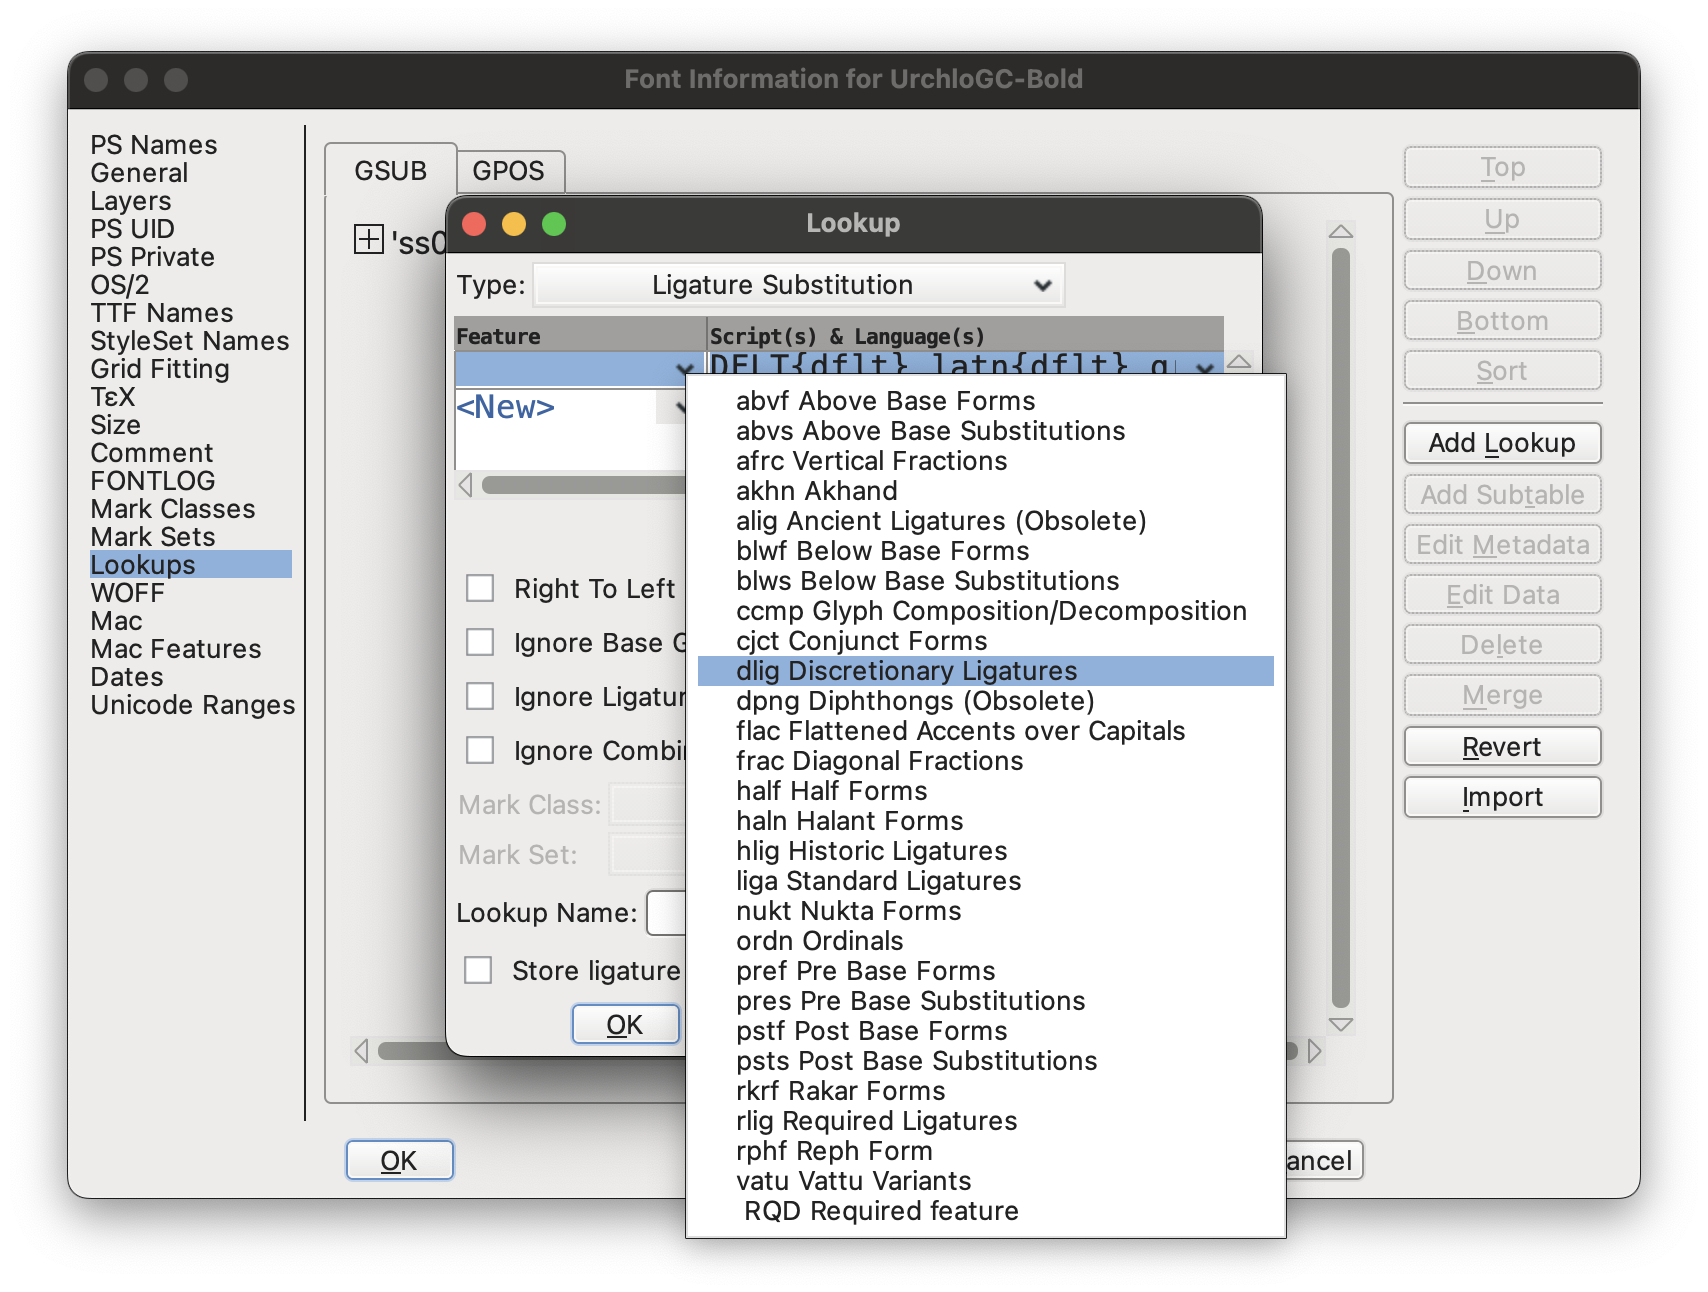Enable Ignore Base Glyphs option
Image resolution: width=1708 pixels, height=1292 pixels.
click(x=480, y=643)
